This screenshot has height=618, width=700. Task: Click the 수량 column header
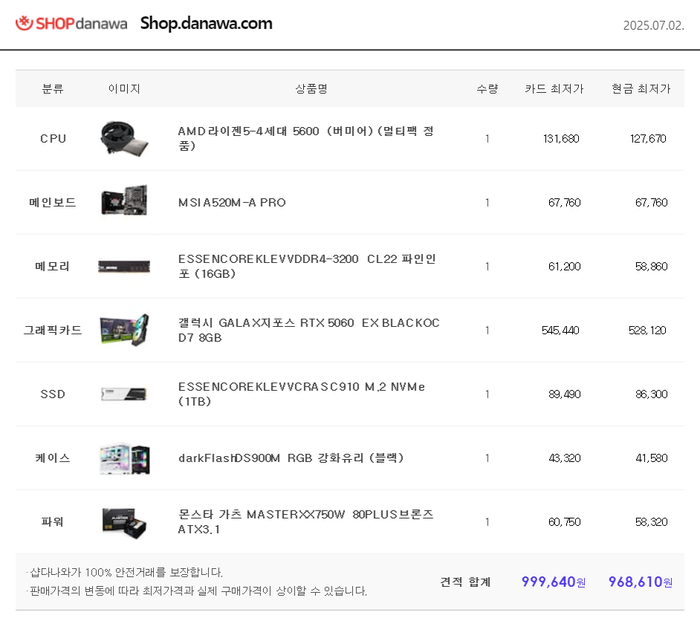(x=487, y=88)
